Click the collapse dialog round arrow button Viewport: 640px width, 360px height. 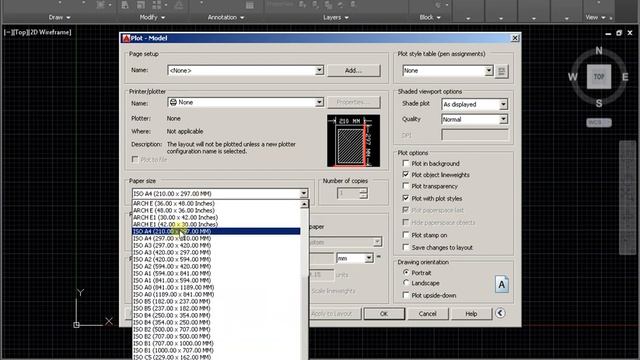click(500, 313)
